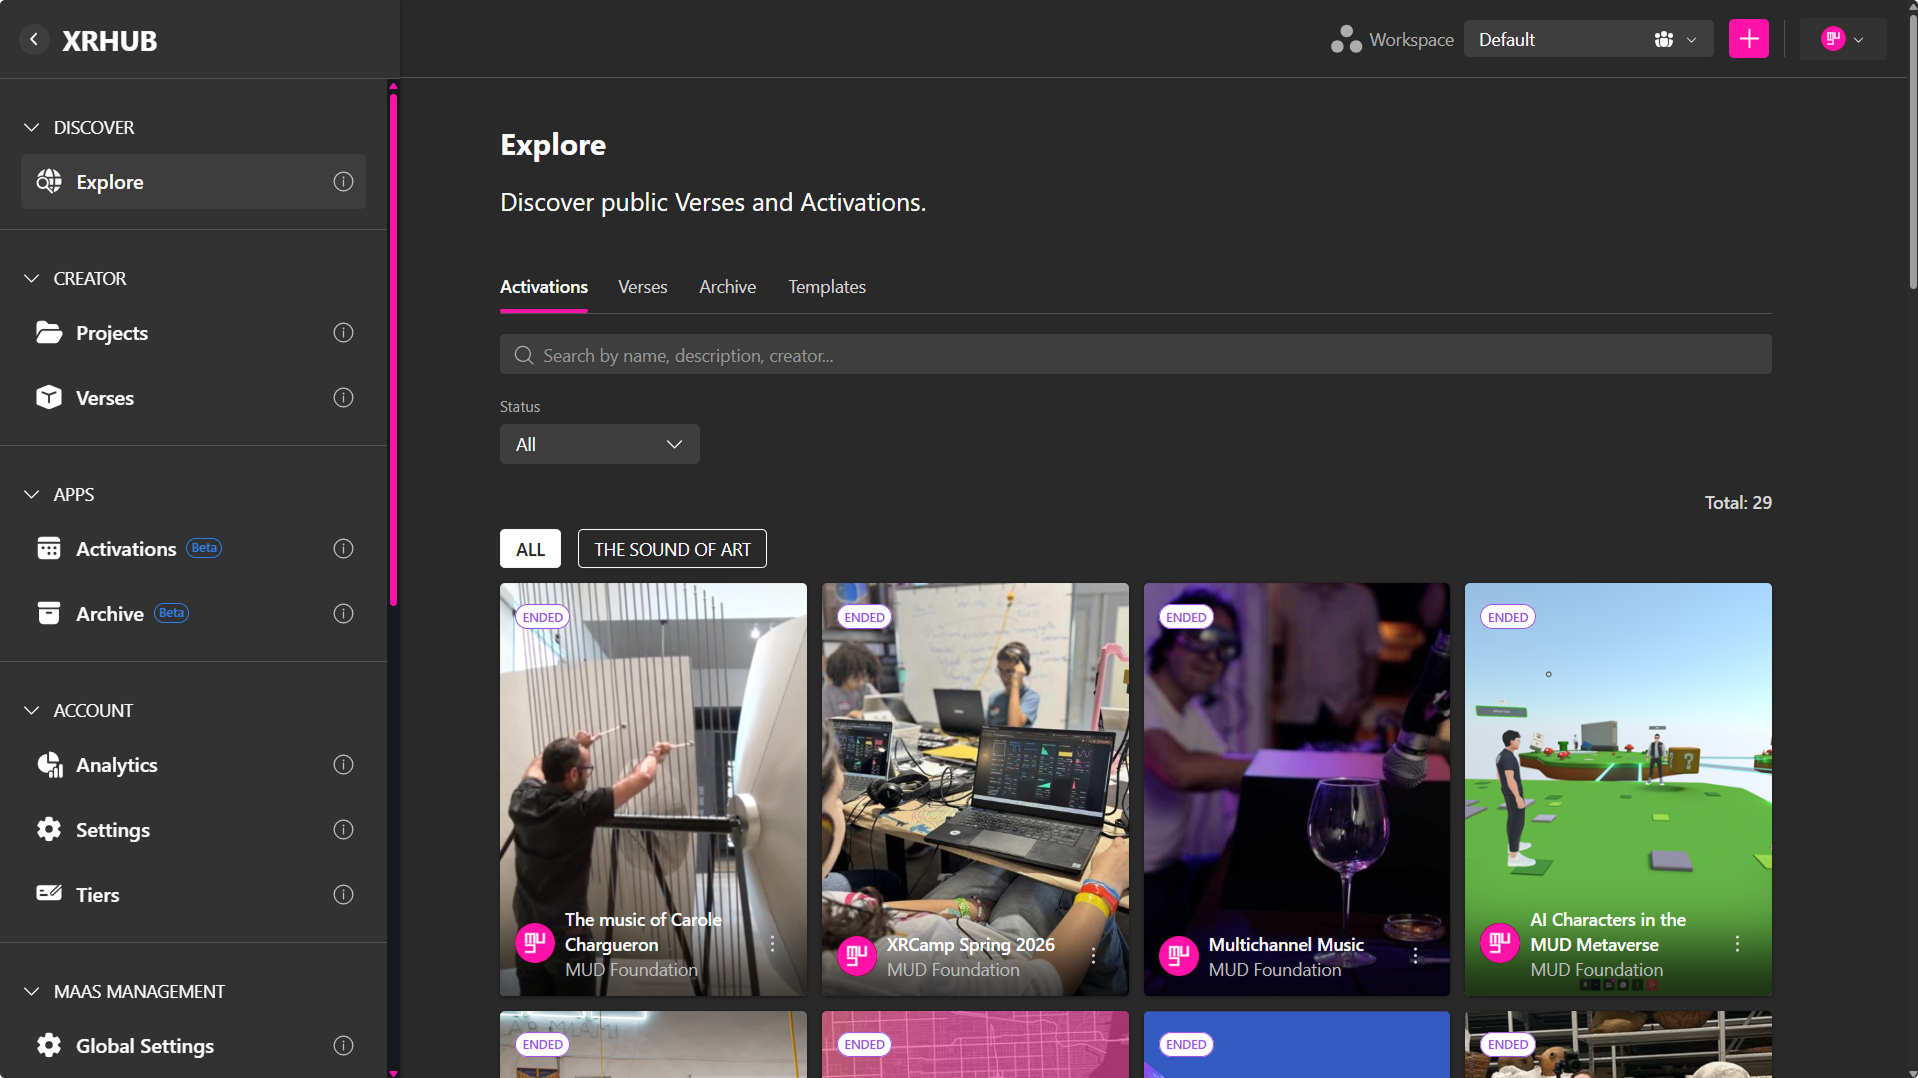Show info for Tiers item
The width and height of the screenshot is (1918, 1078).
tap(343, 895)
